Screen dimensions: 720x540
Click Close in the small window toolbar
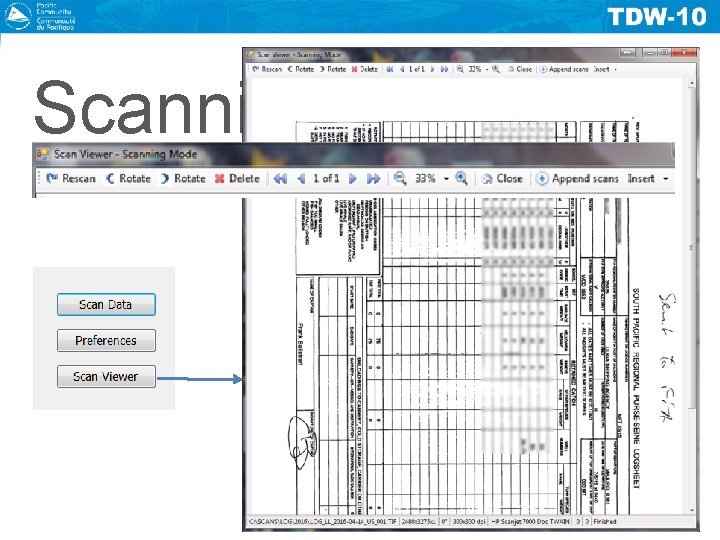[x=520, y=69]
